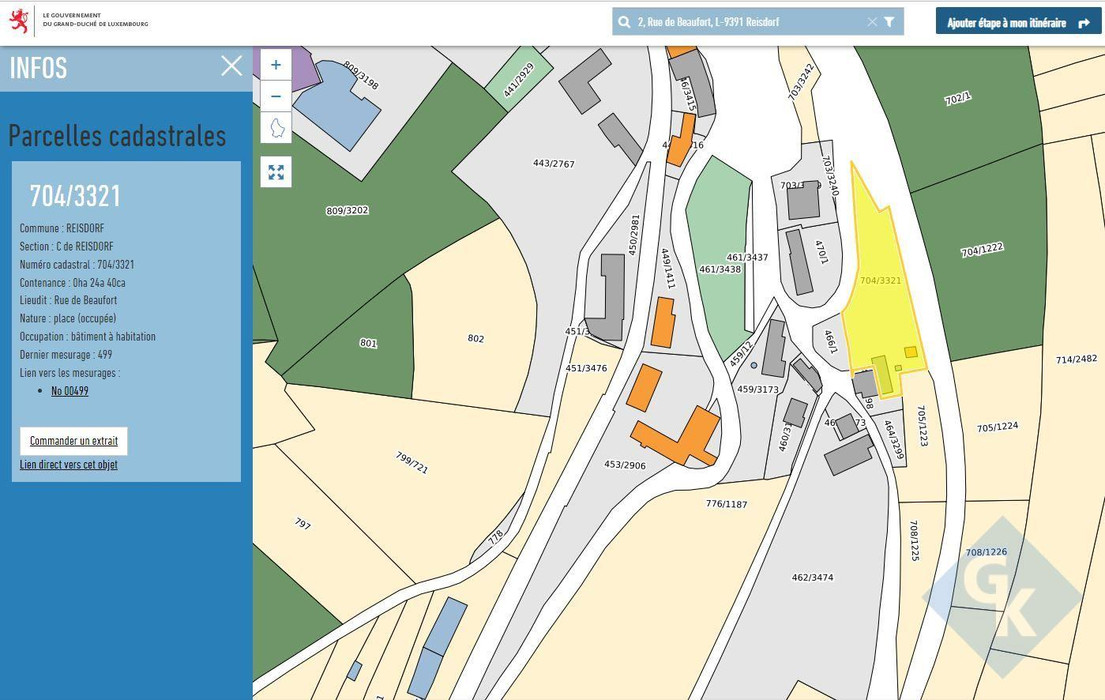Click into the address search box

(x=750, y=22)
